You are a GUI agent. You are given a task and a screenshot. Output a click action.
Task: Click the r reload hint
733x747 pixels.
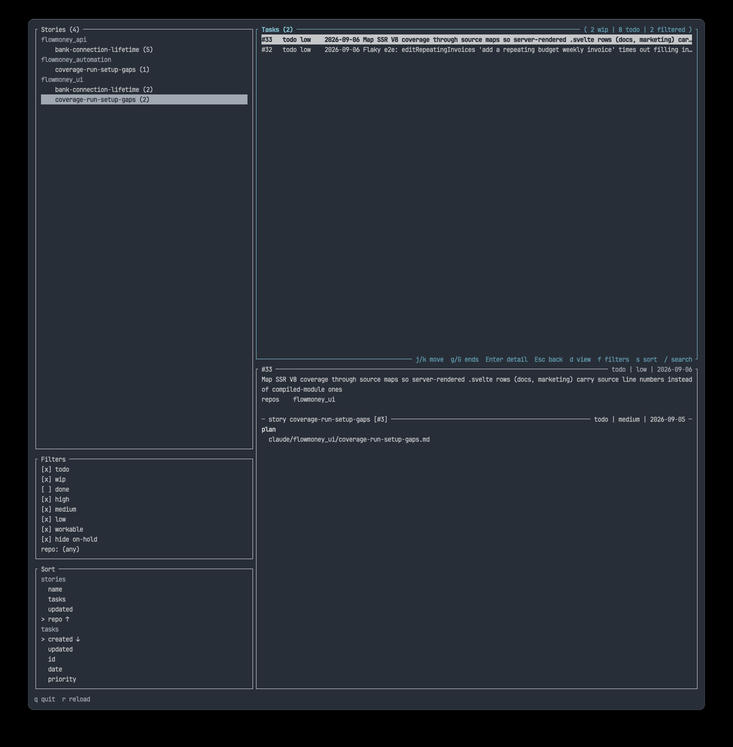pyautogui.click(x=76, y=699)
